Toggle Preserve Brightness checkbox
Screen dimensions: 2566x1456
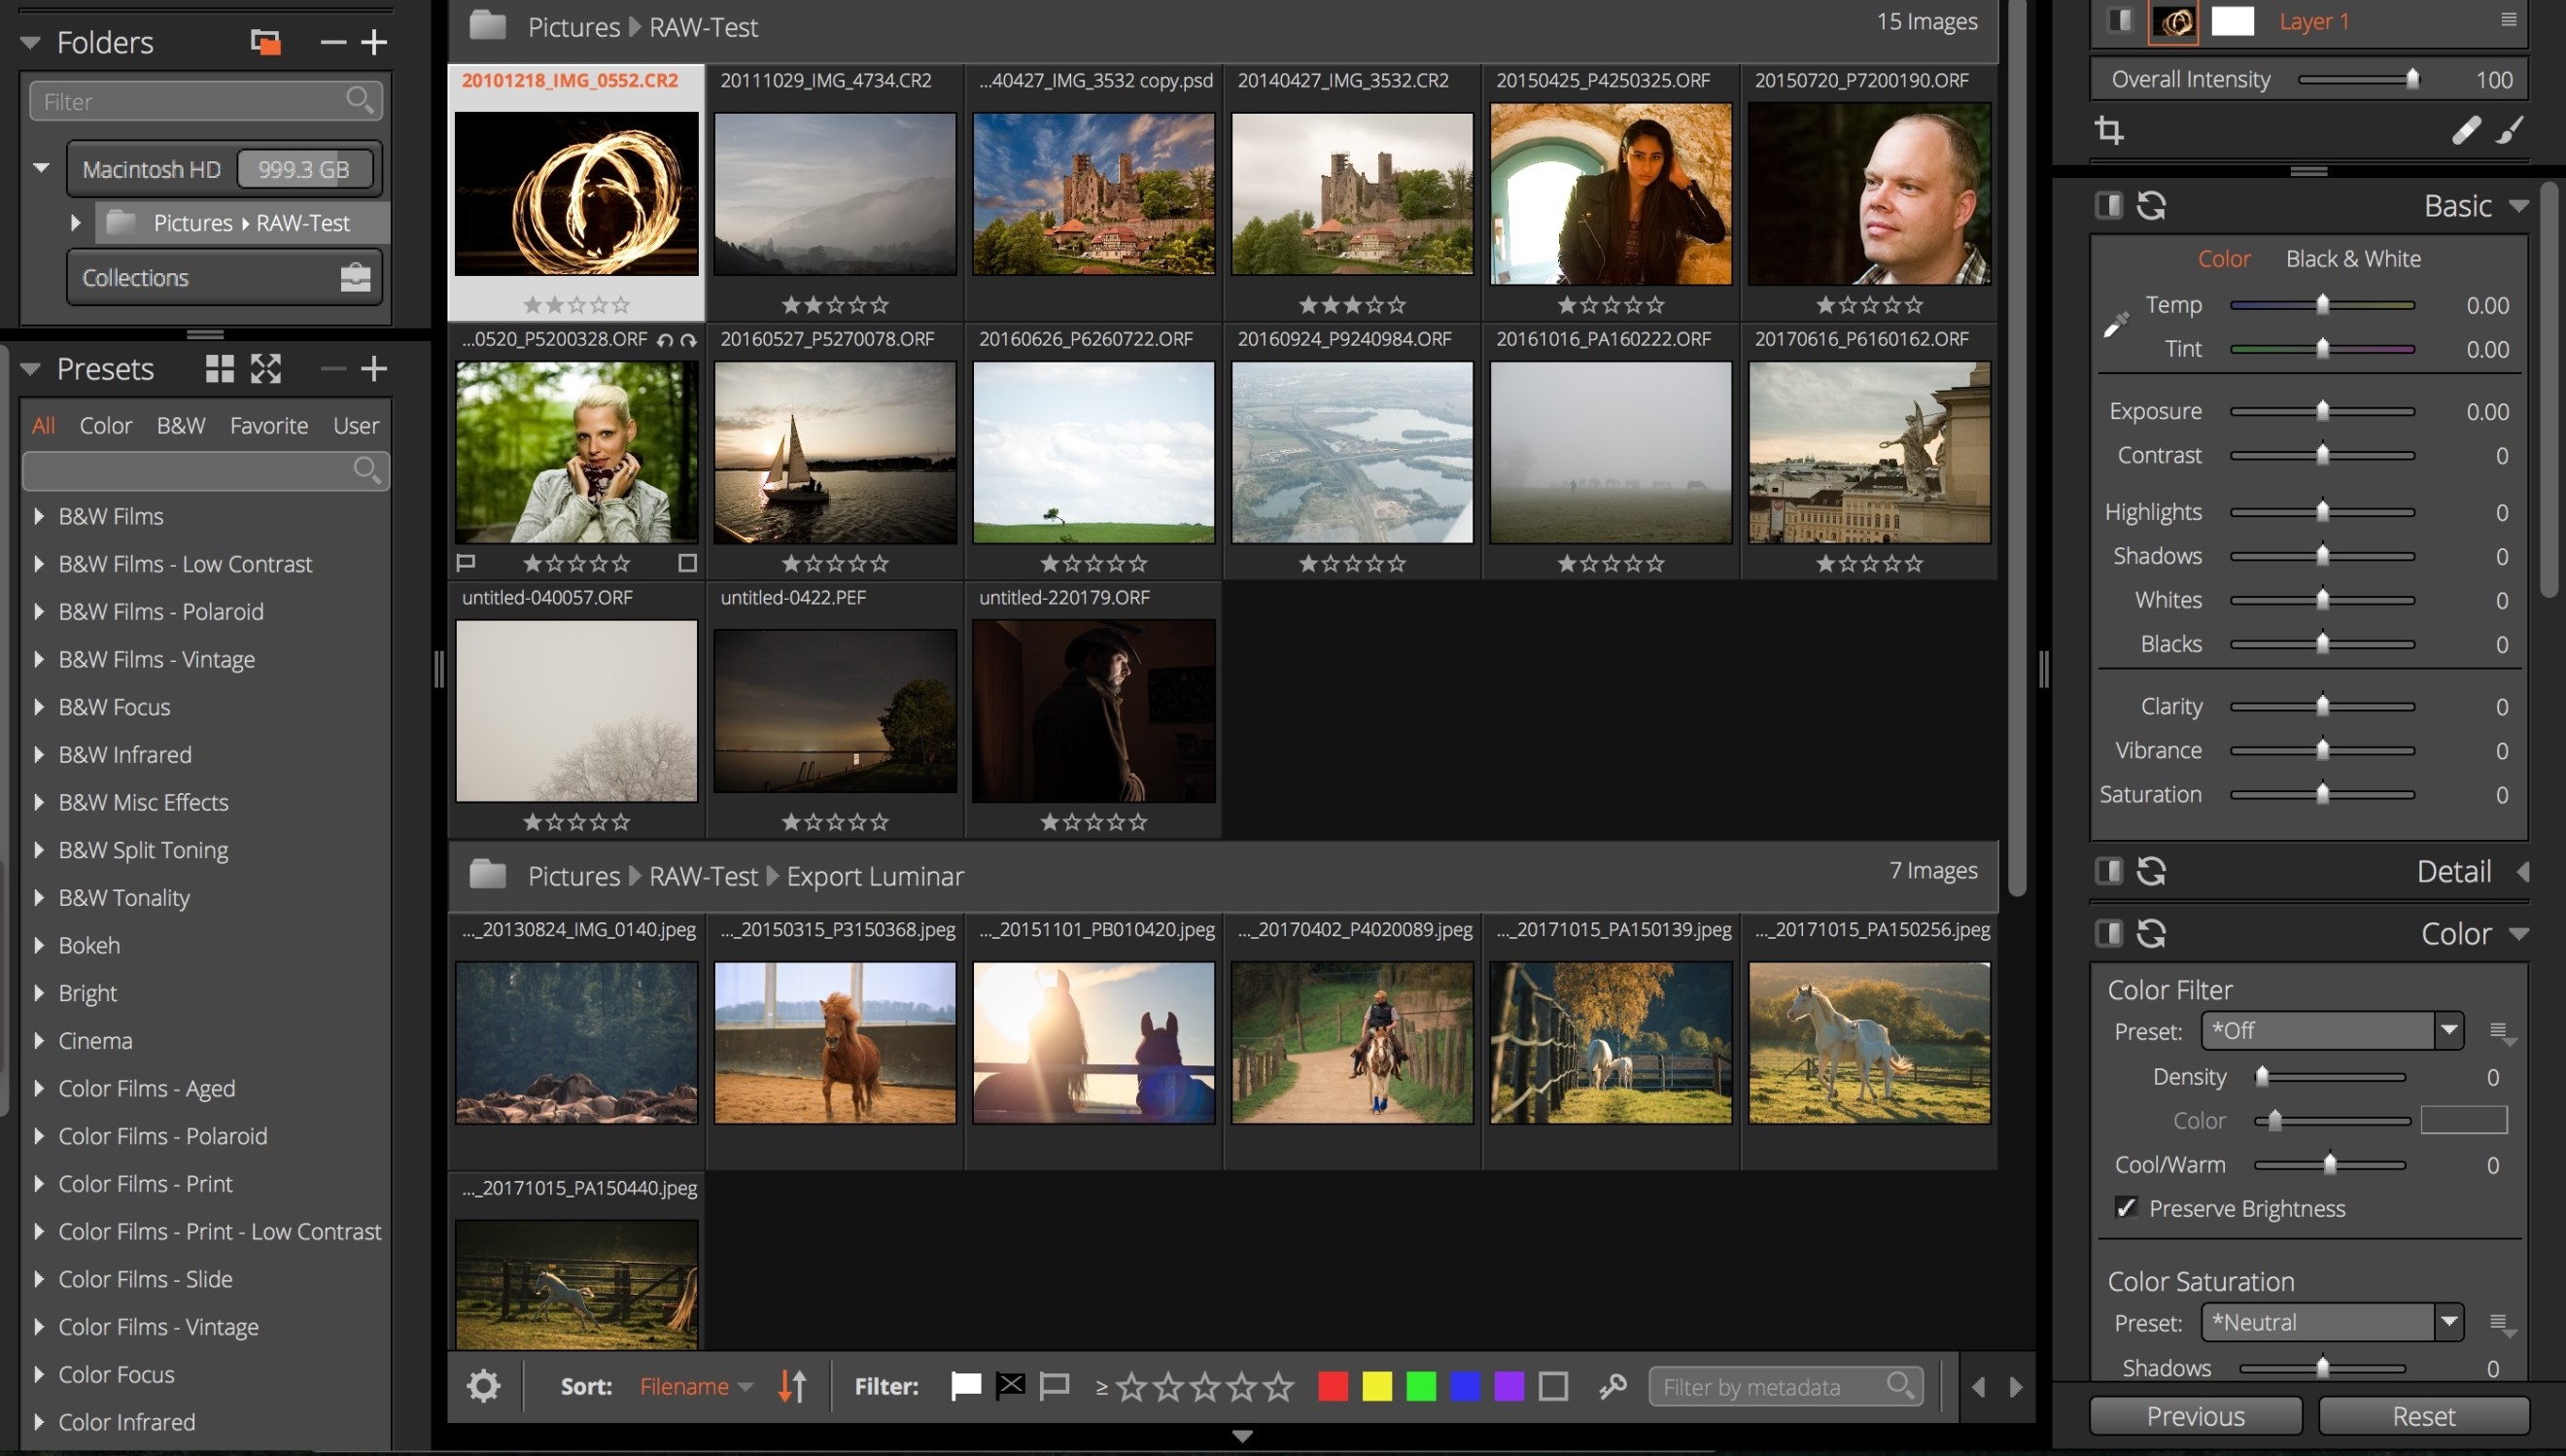[2126, 1208]
